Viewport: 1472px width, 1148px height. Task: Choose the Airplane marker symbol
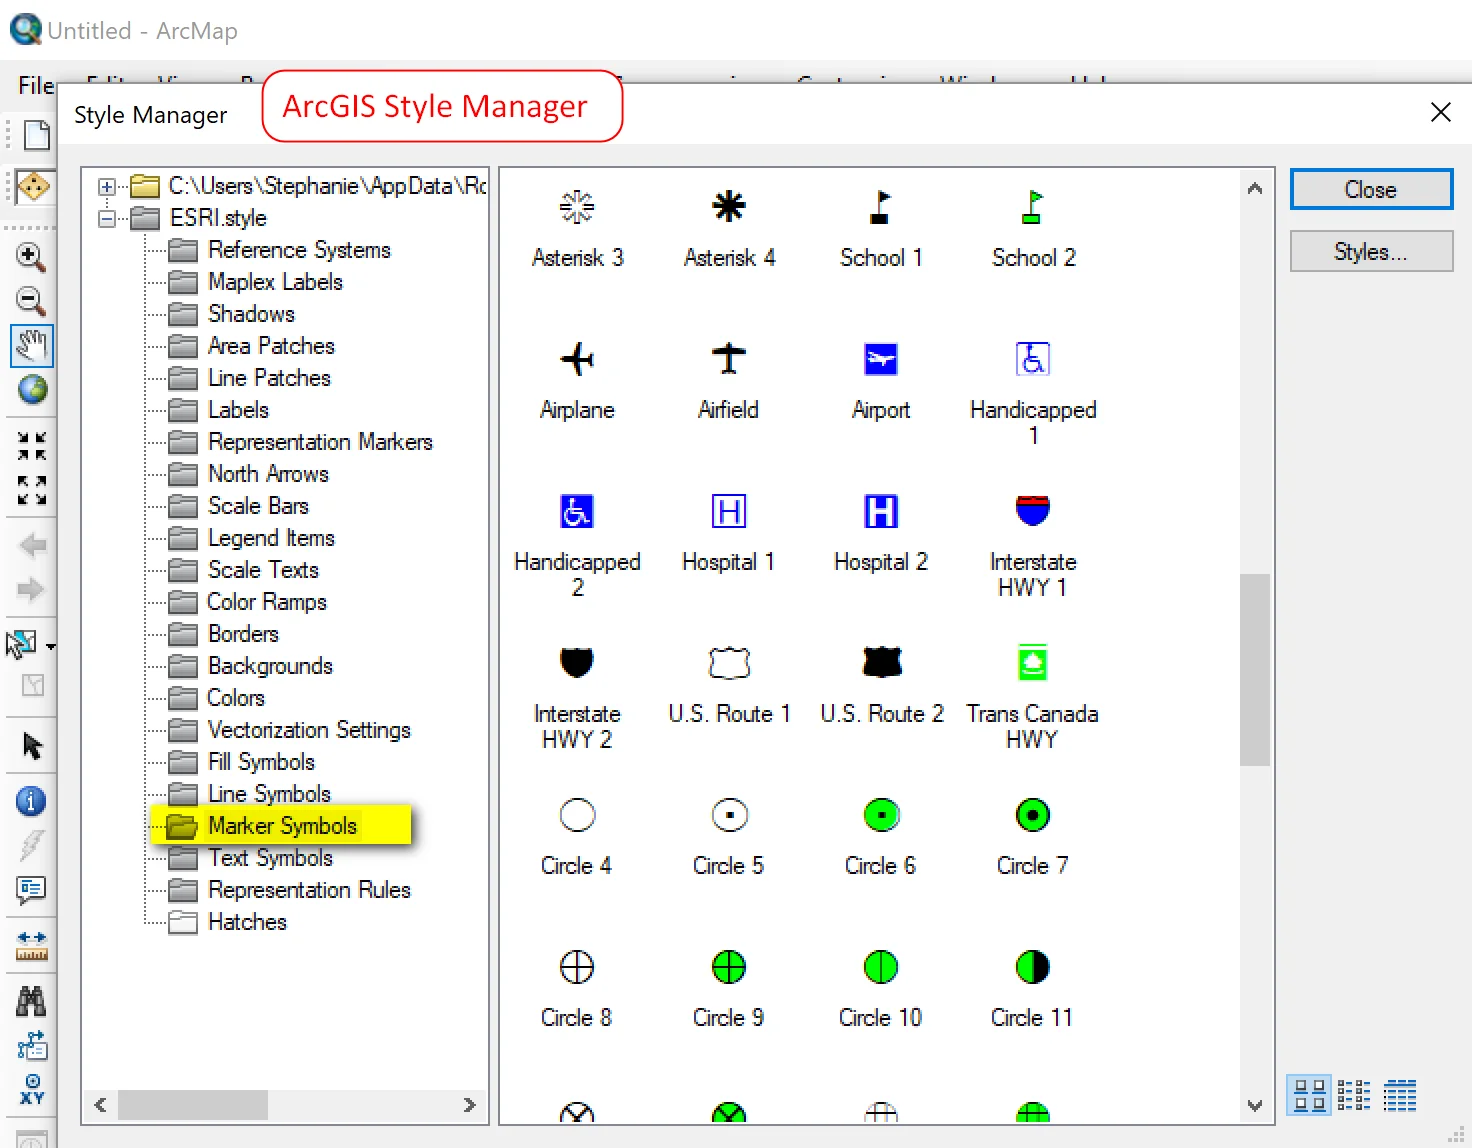(x=577, y=359)
